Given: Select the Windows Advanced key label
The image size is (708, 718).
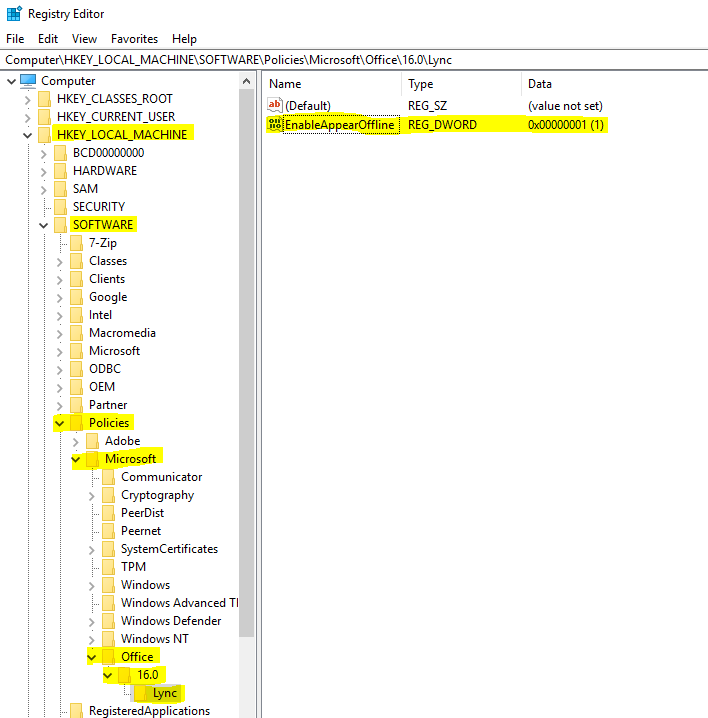Looking at the screenshot, I should tap(180, 603).
